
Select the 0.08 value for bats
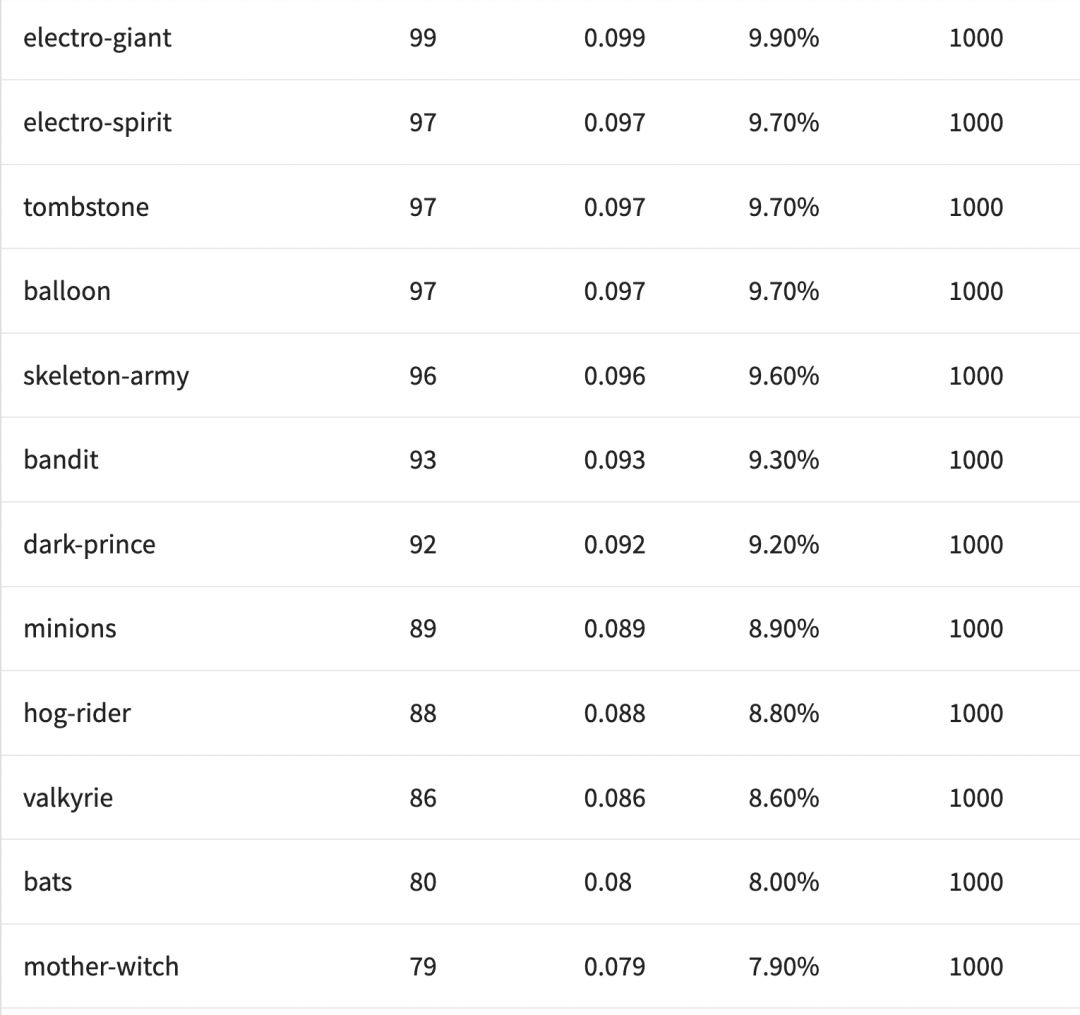coord(608,882)
